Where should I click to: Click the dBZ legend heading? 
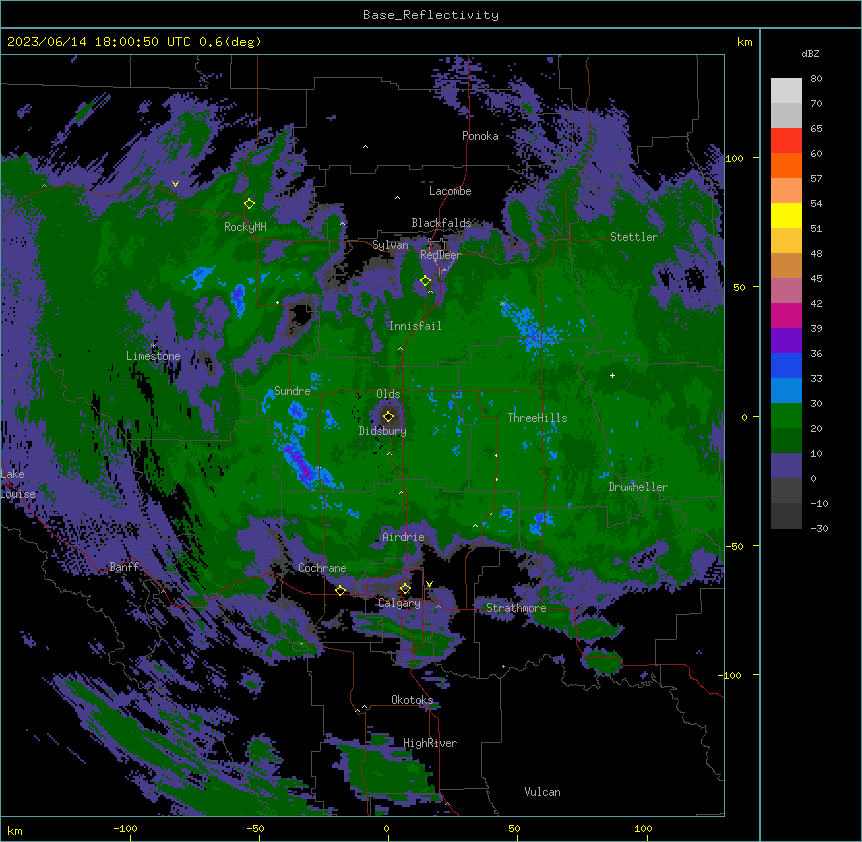click(810, 54)
